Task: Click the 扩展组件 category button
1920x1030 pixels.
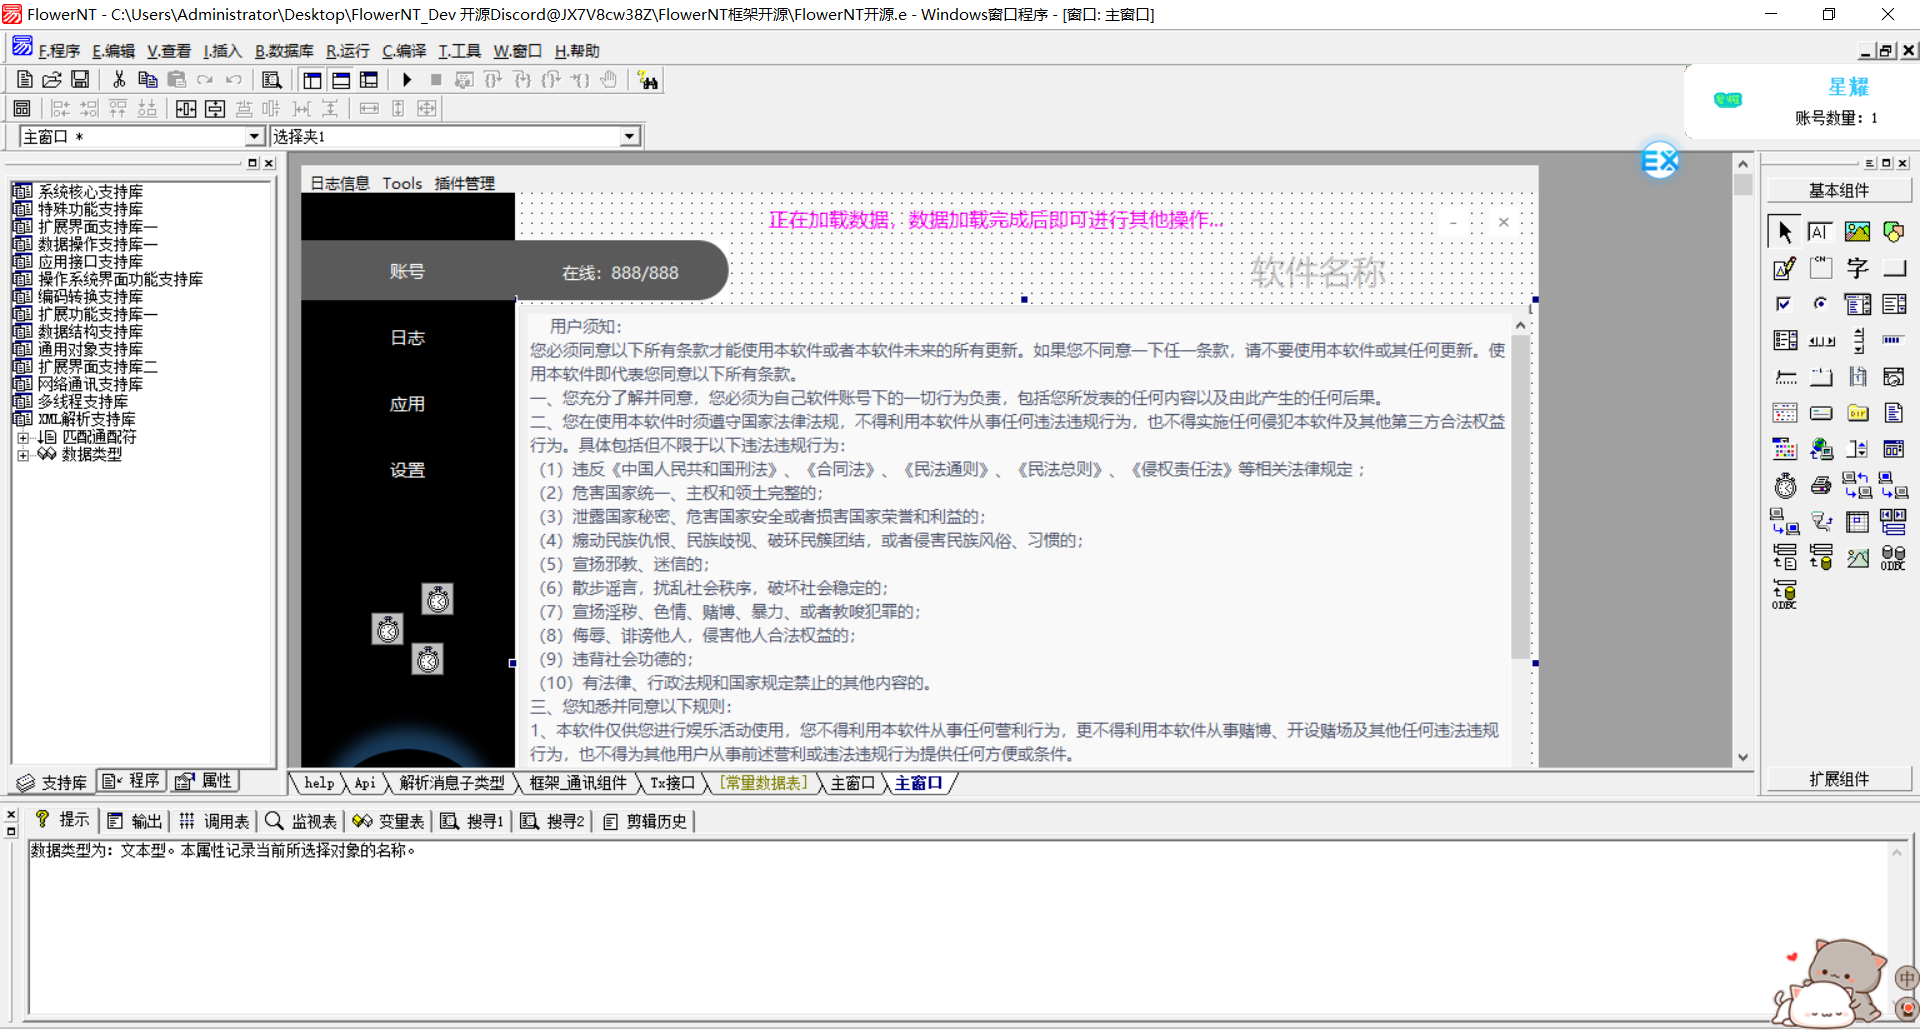Action: [1839, 779]
